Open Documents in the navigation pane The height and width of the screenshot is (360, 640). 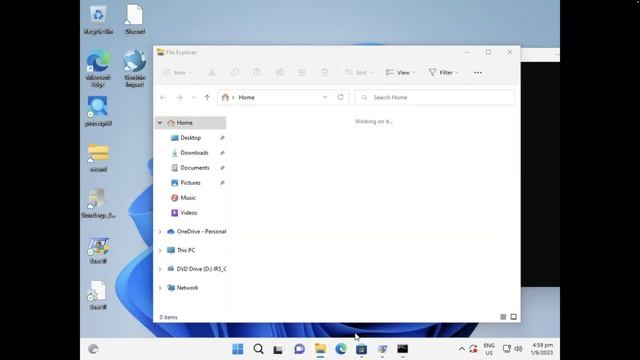click(x=195, y=168)
